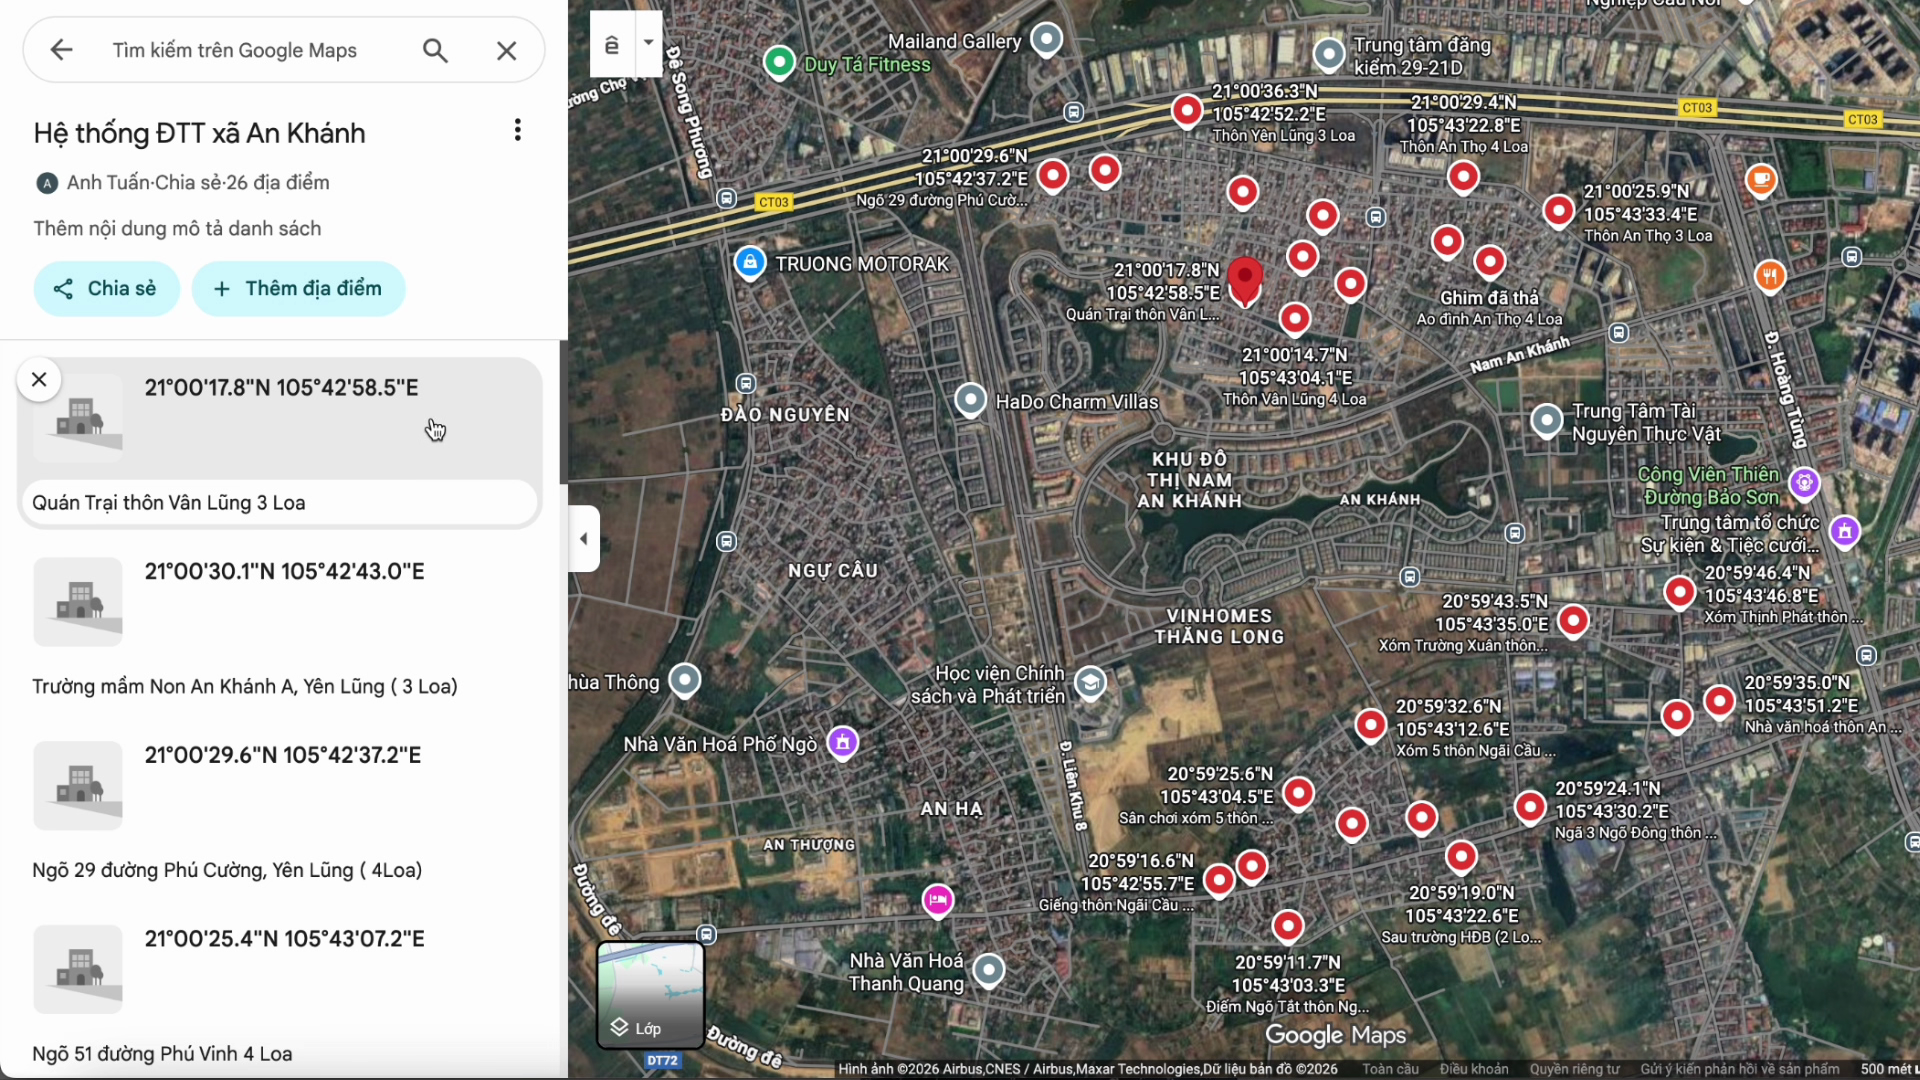Screen dimensions: 1920x1080
Task: Add a description via 'Thêm nội dung mô tả danh sách'
Action: 177,229
